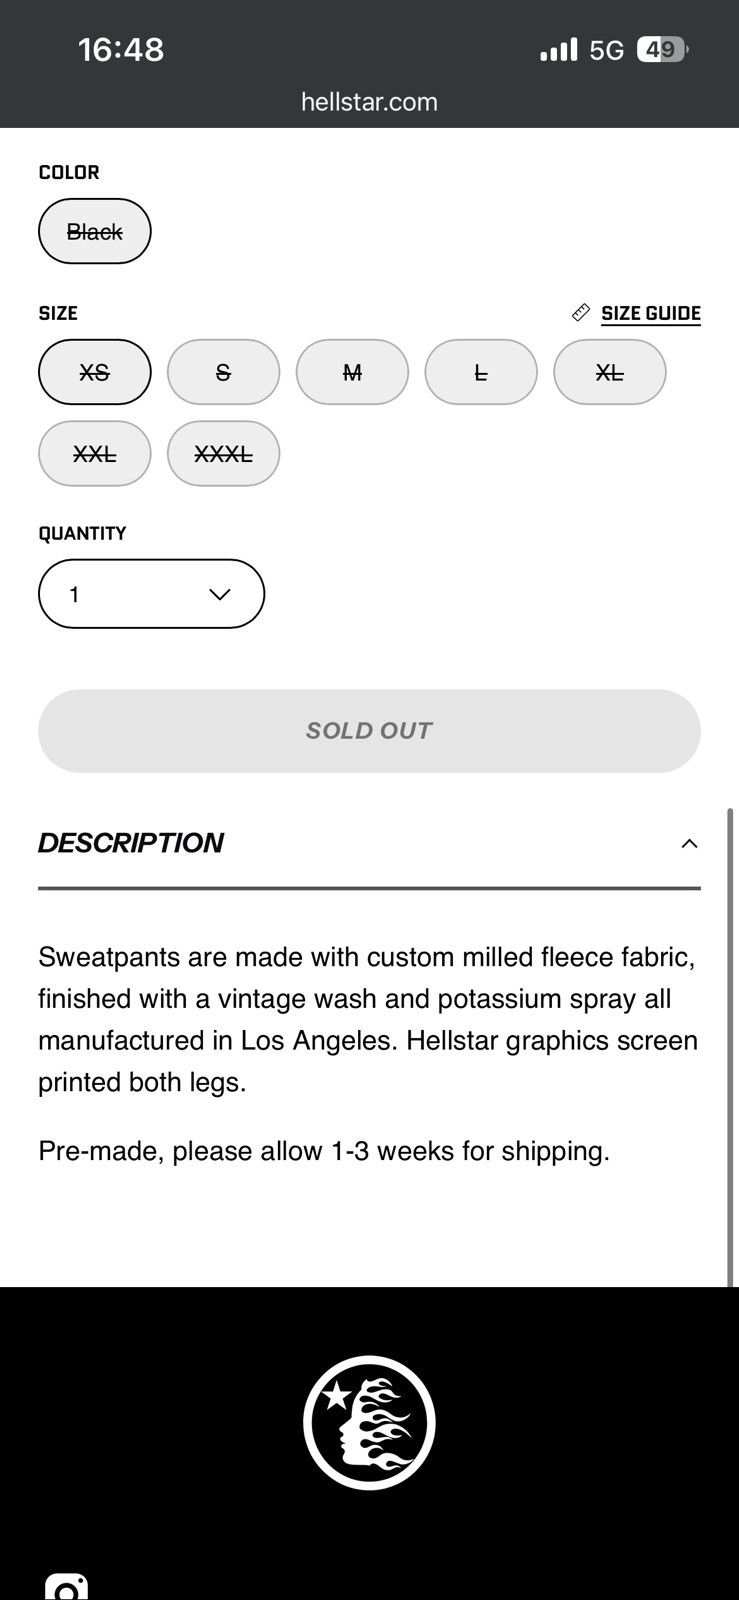Tap the Description accordion heading
This screenshot has height=1600, width=739.
(x=131, y=843)
